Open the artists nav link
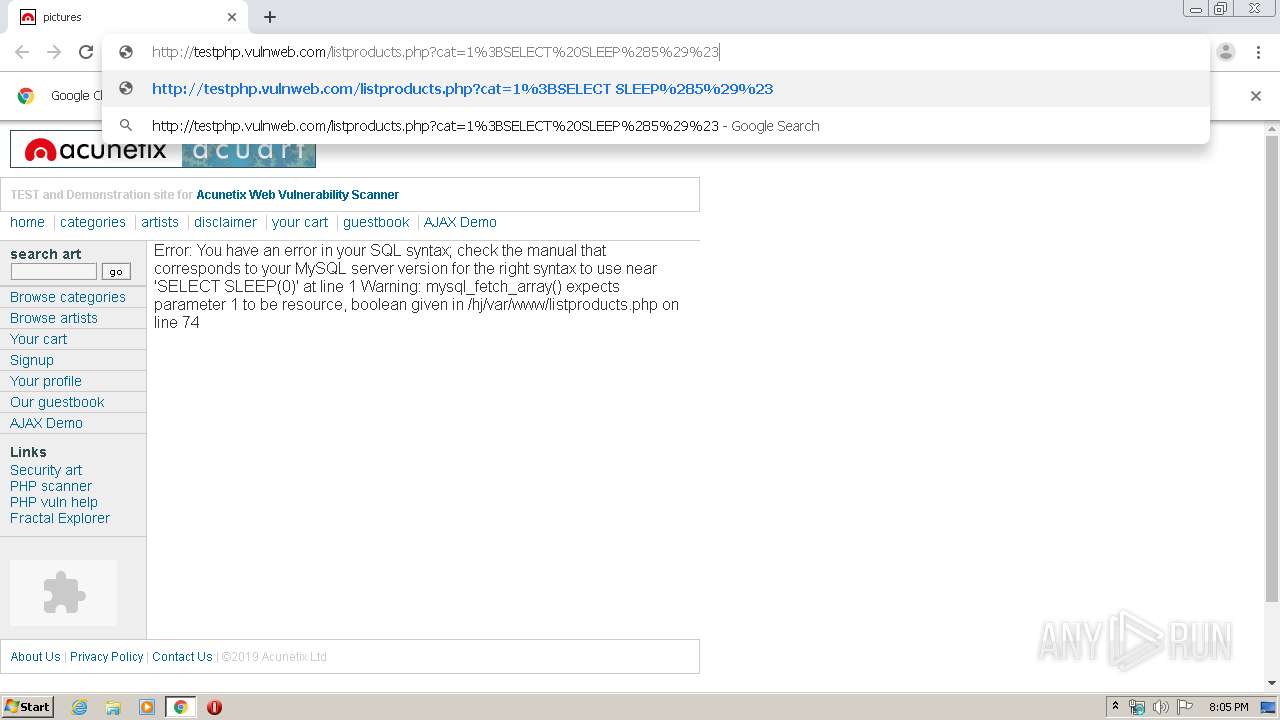Screen dimensions: 1280x720 point(160,222)
